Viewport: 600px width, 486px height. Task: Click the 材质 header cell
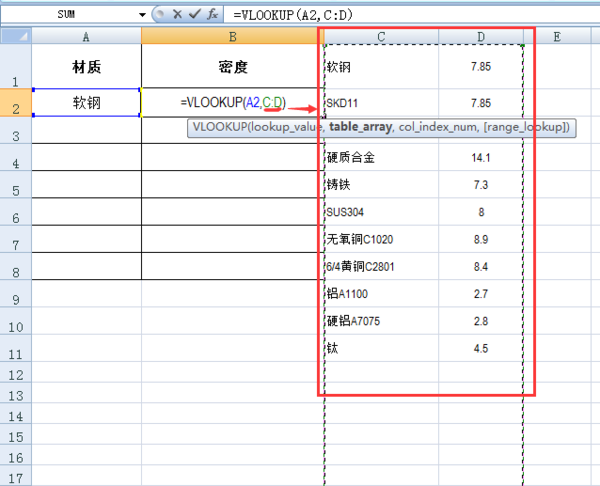[x=86, y=67]
